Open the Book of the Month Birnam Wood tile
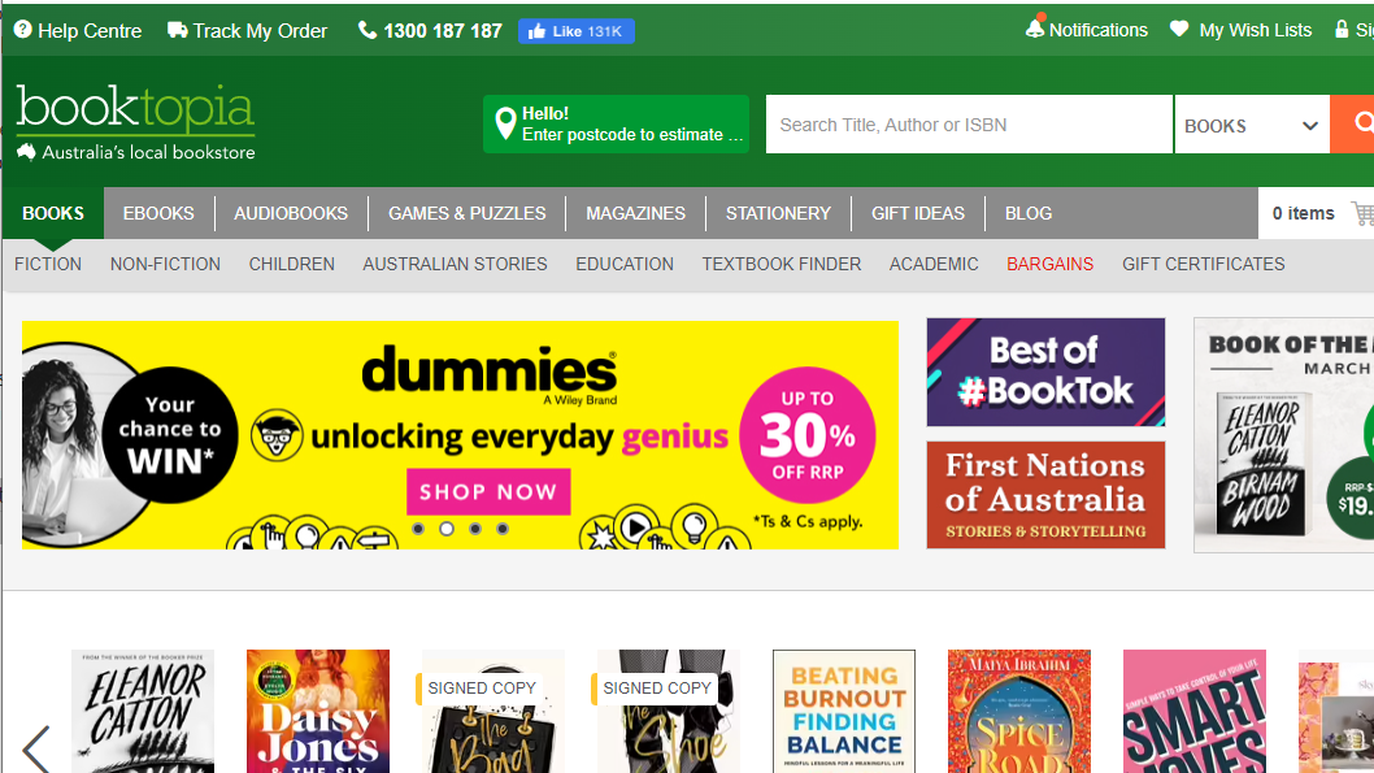This screenshot has height=773, width=1374. coord(1284,435)
